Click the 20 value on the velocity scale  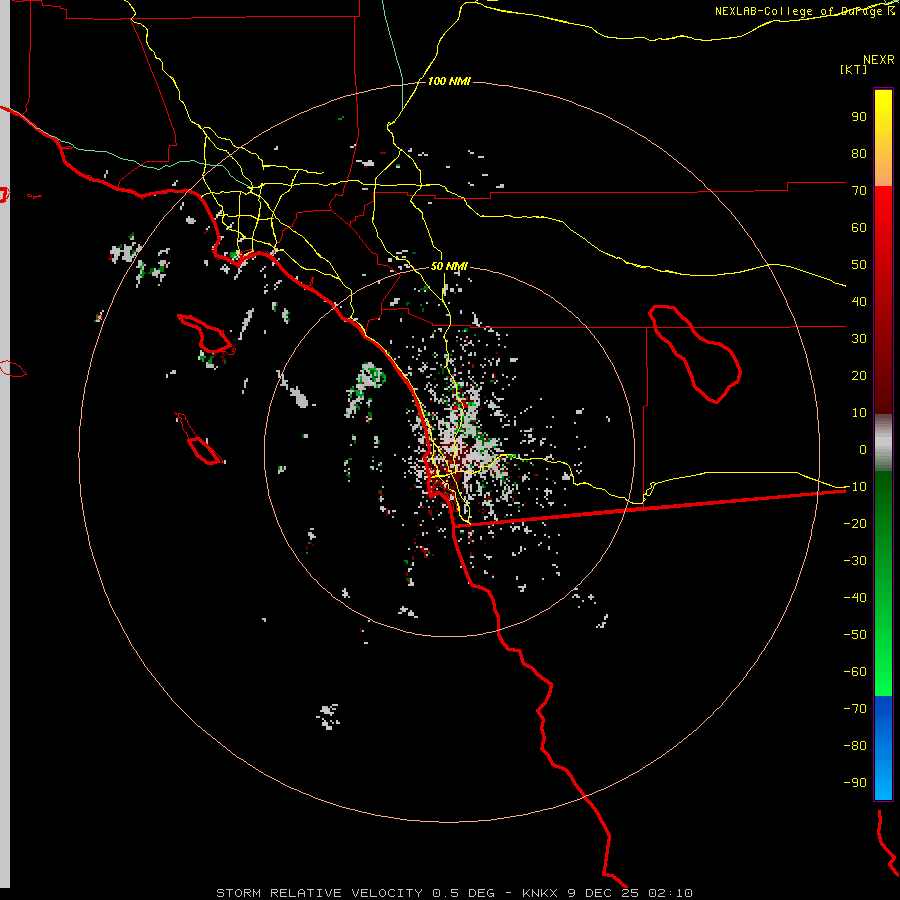point(859,375)
